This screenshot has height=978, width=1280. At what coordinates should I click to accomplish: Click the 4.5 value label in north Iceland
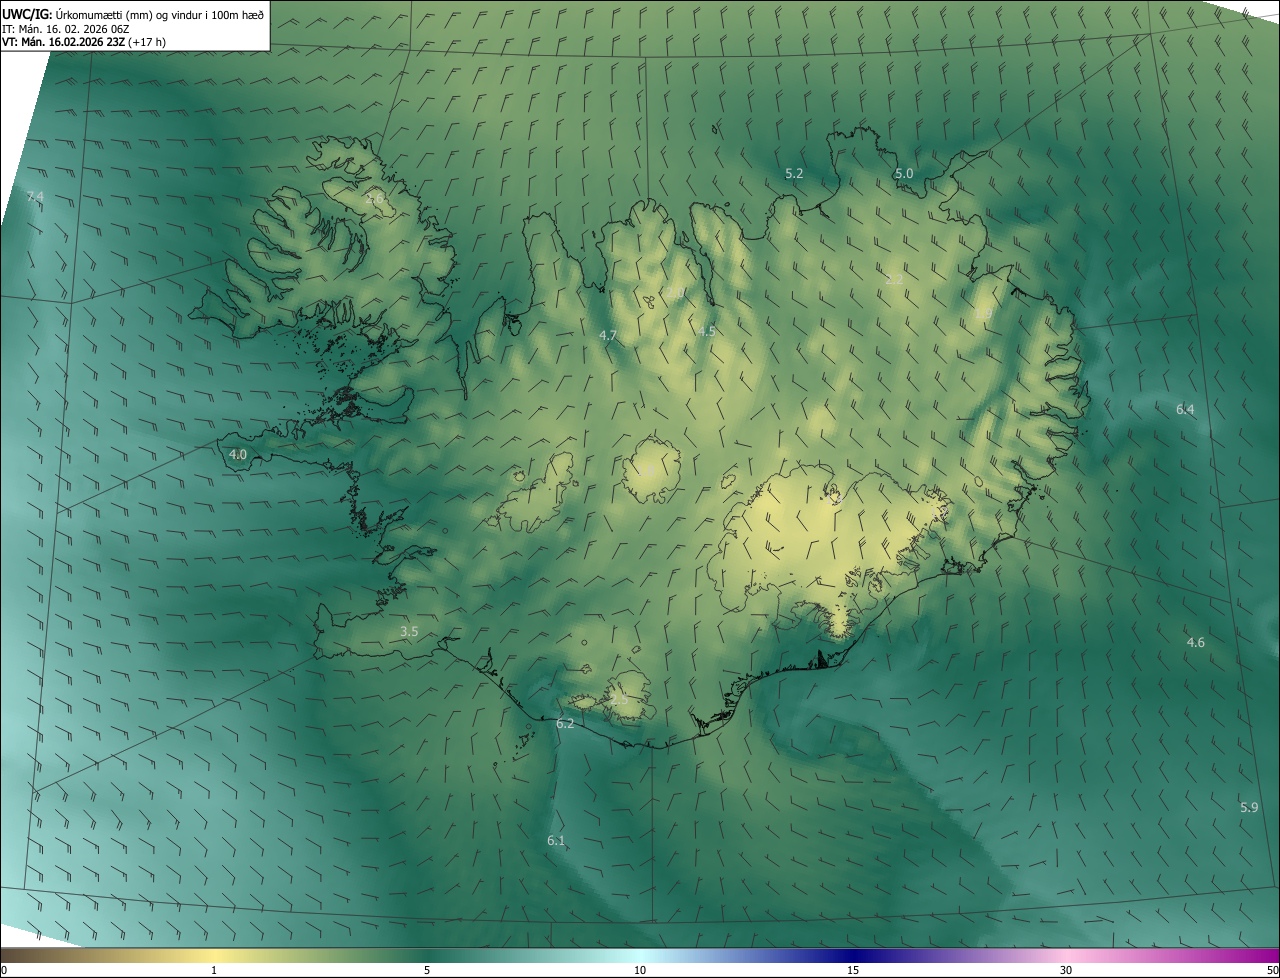coord(706,330)
